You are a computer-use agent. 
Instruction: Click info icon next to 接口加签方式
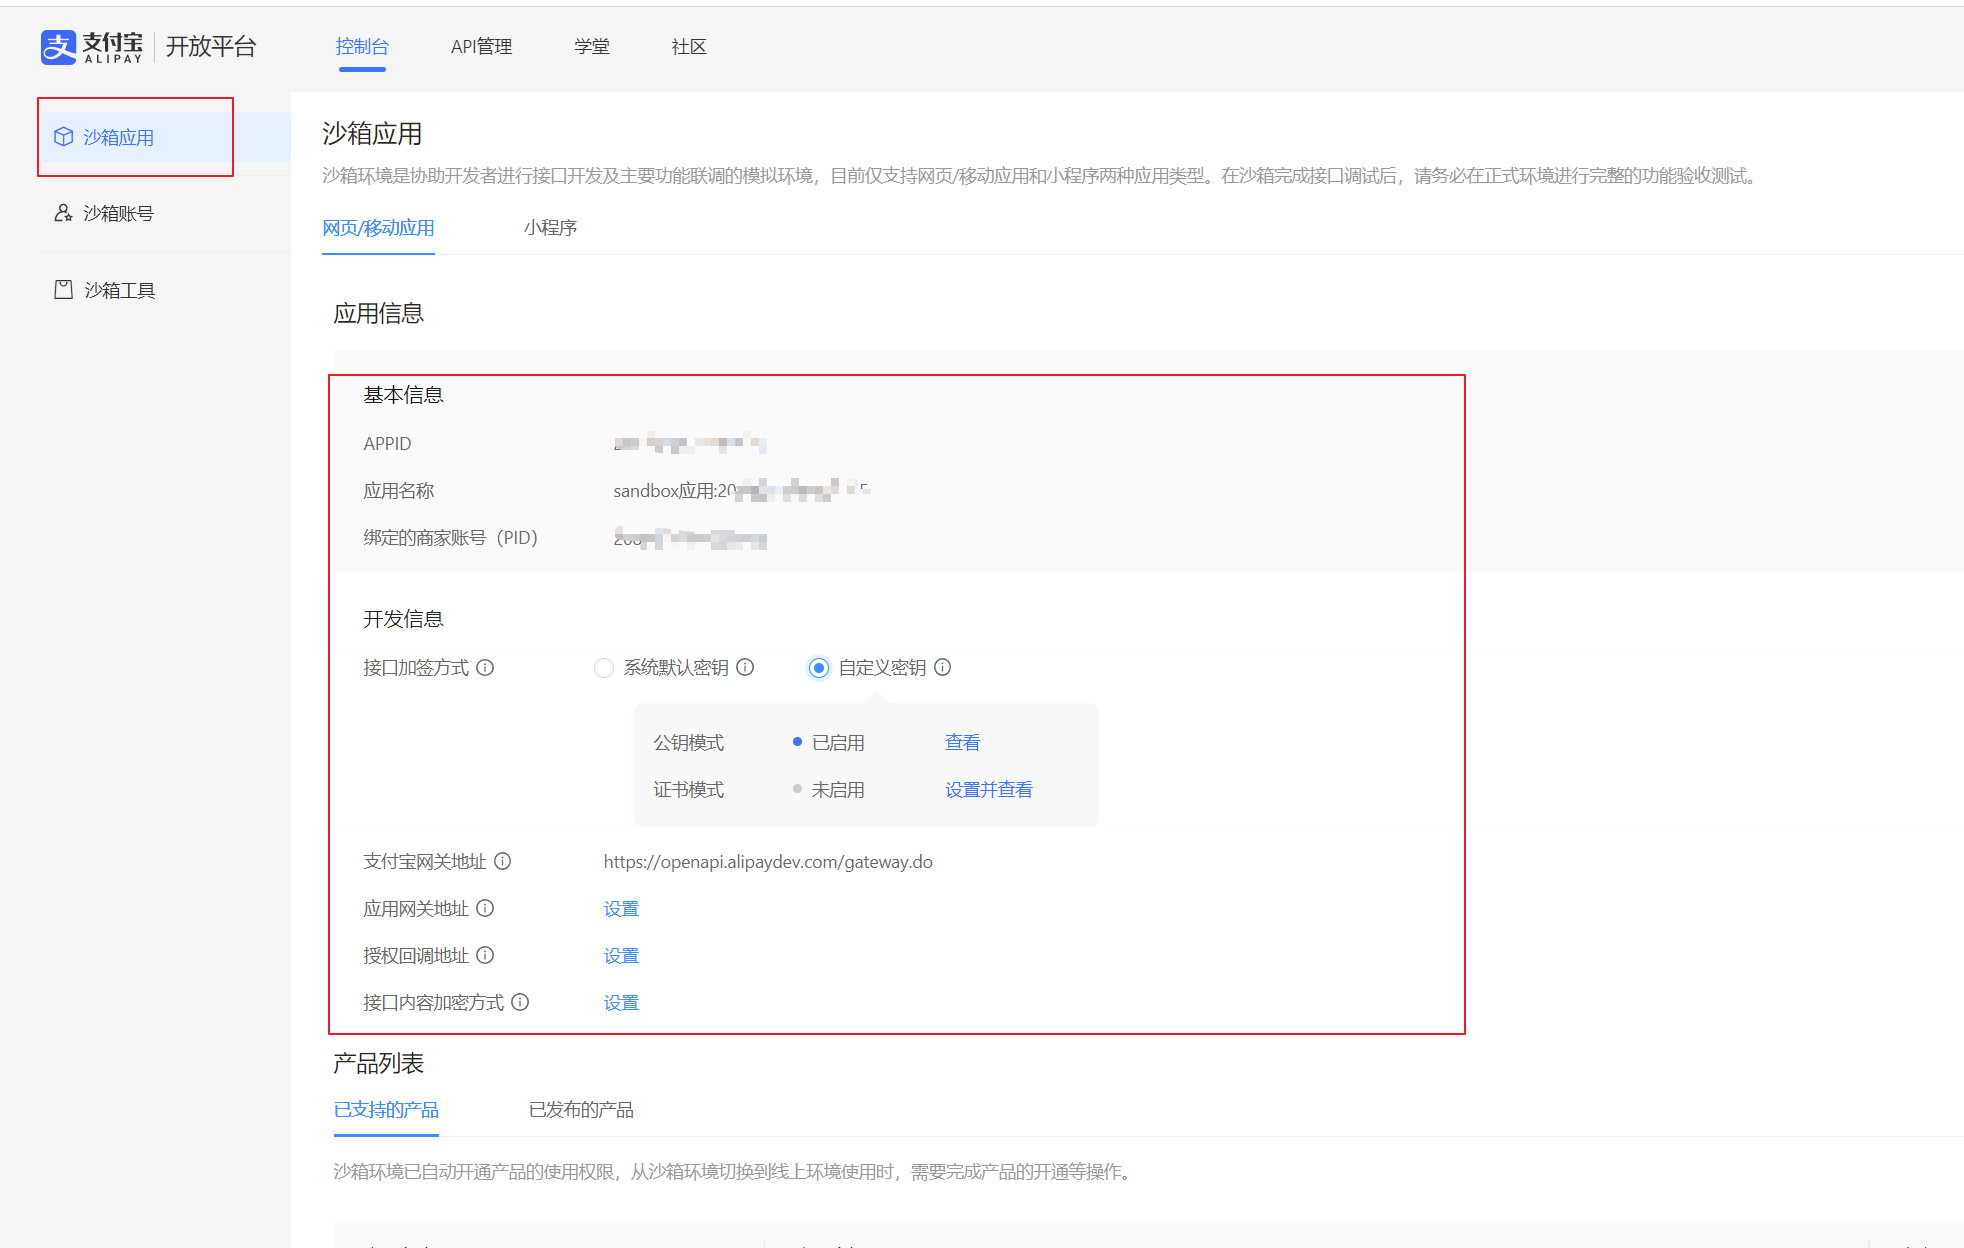point(485,667)
